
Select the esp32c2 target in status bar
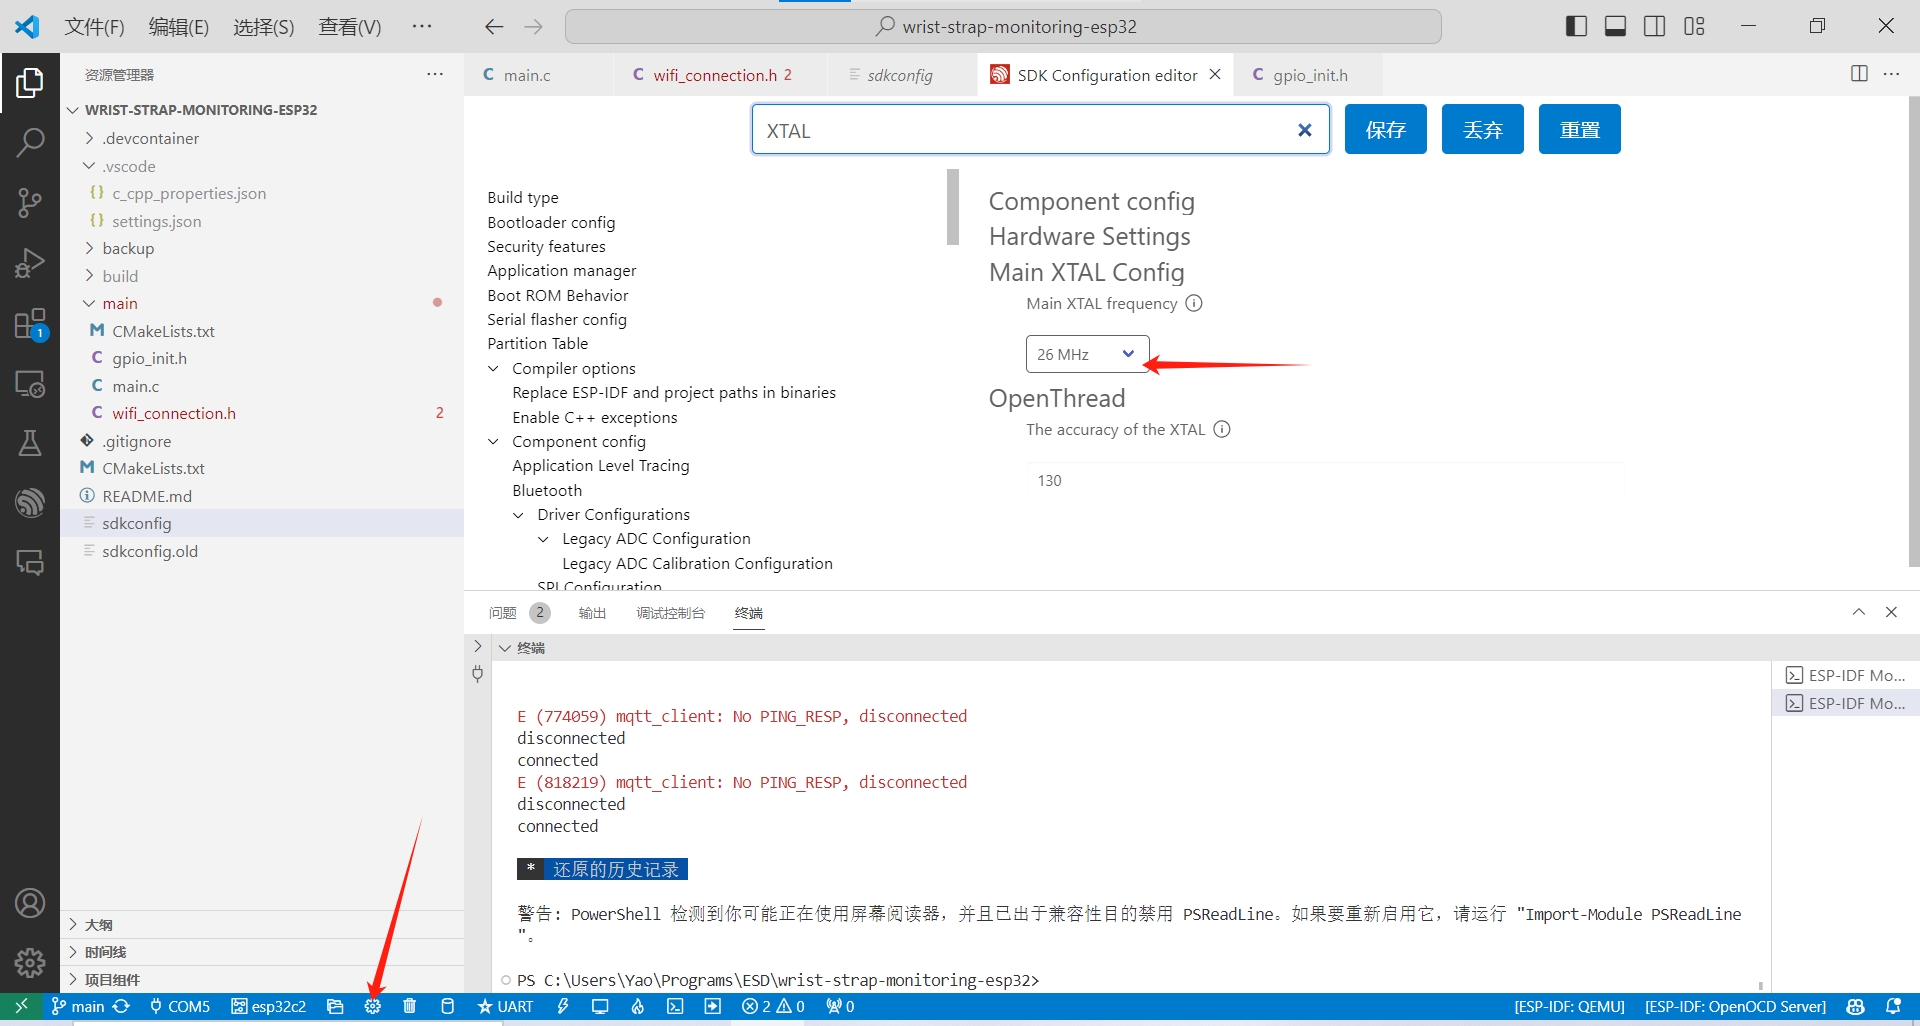click(x=269, y=1006)
